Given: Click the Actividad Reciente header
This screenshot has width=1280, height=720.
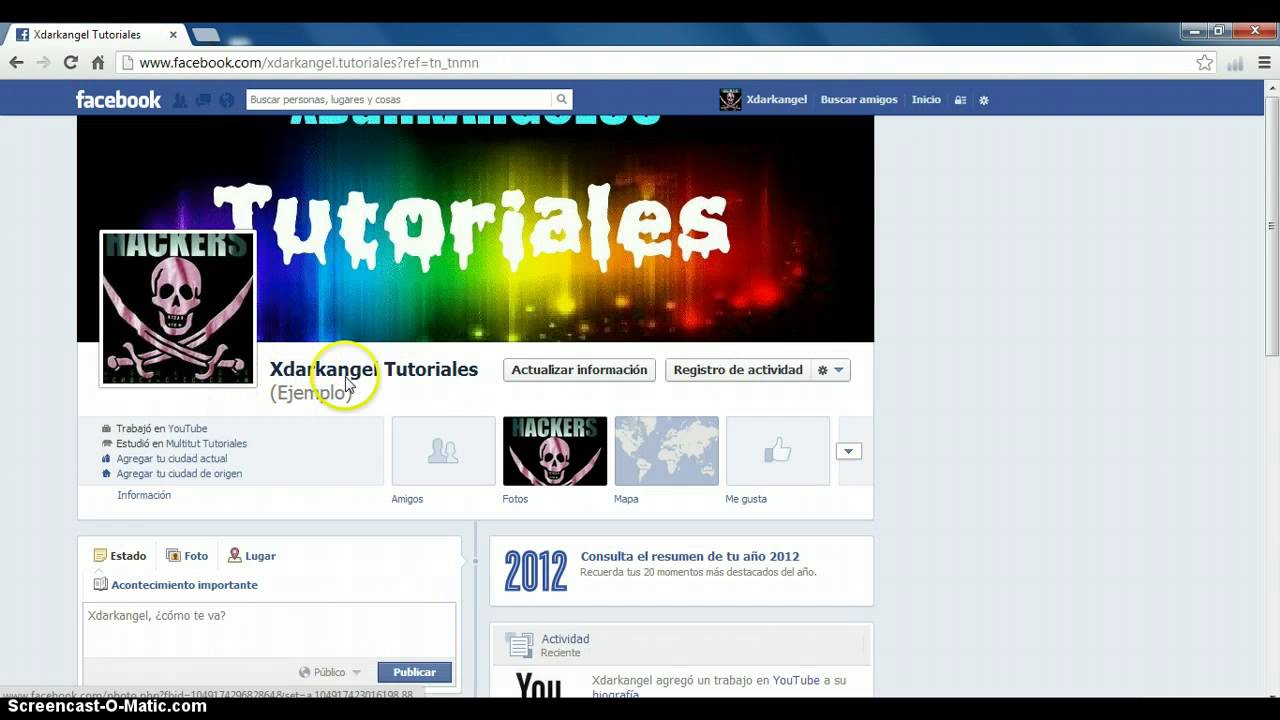Looking at the screenshot, I should click(x=565, y=645).
